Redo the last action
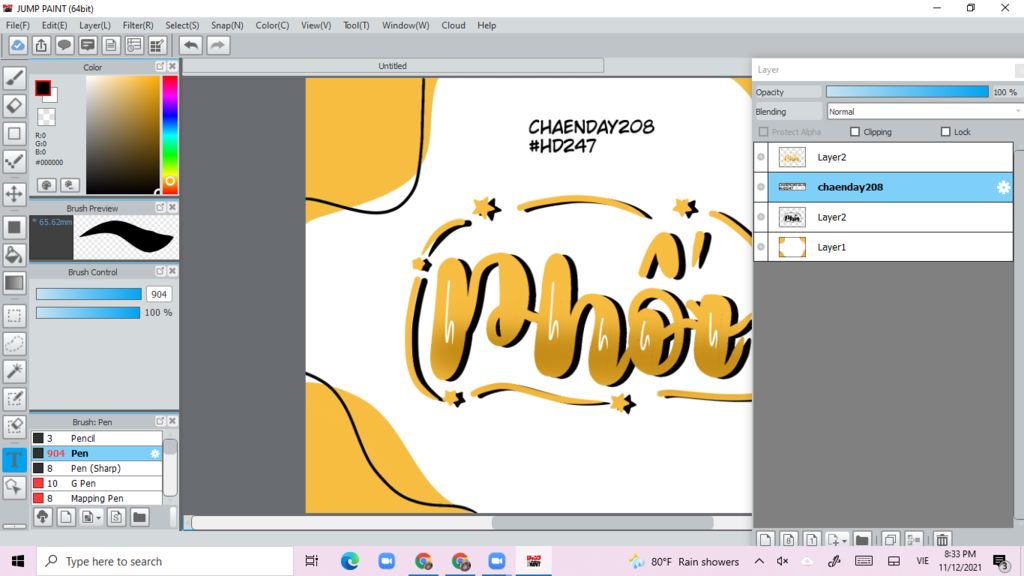Image resolution: width=1024 pixels, height=576 pixels. pos(218,45)
